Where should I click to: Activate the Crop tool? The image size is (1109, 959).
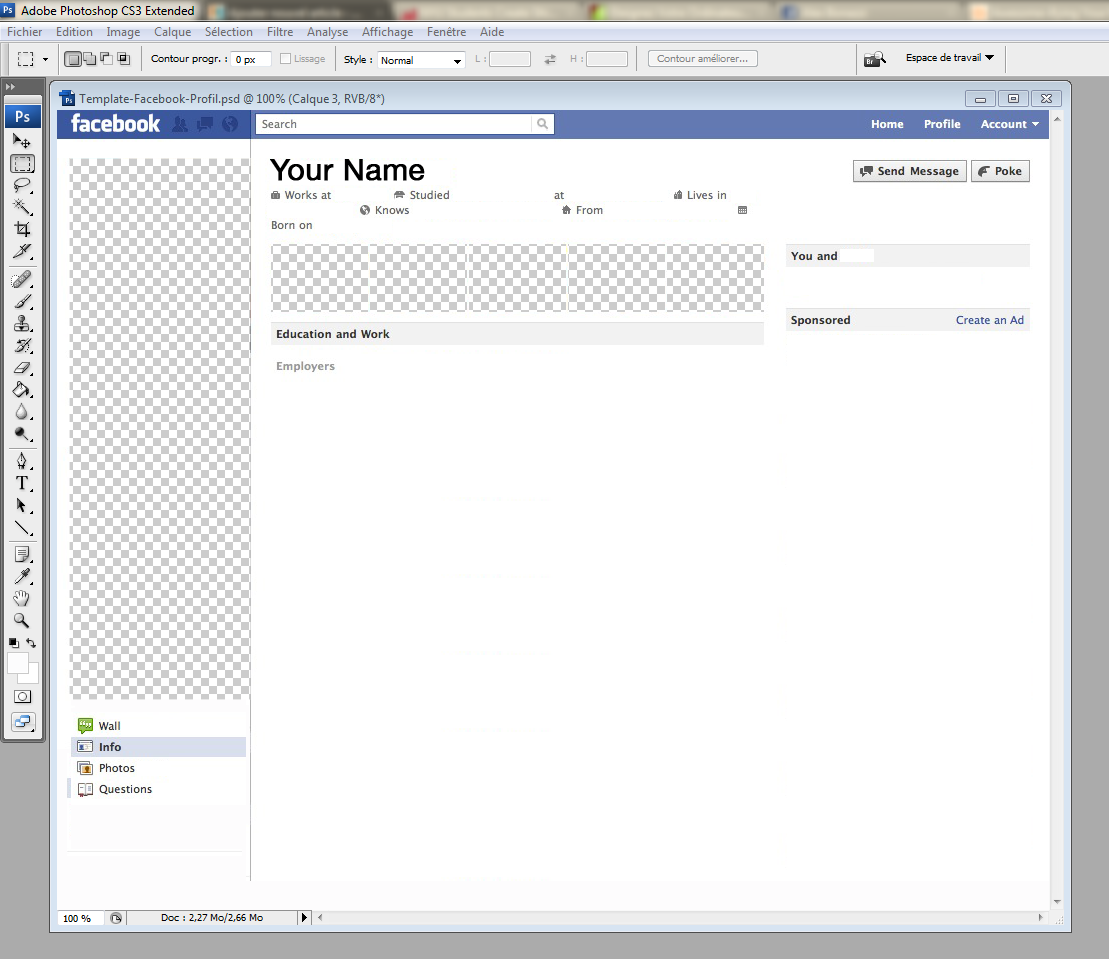coord(22,229)
